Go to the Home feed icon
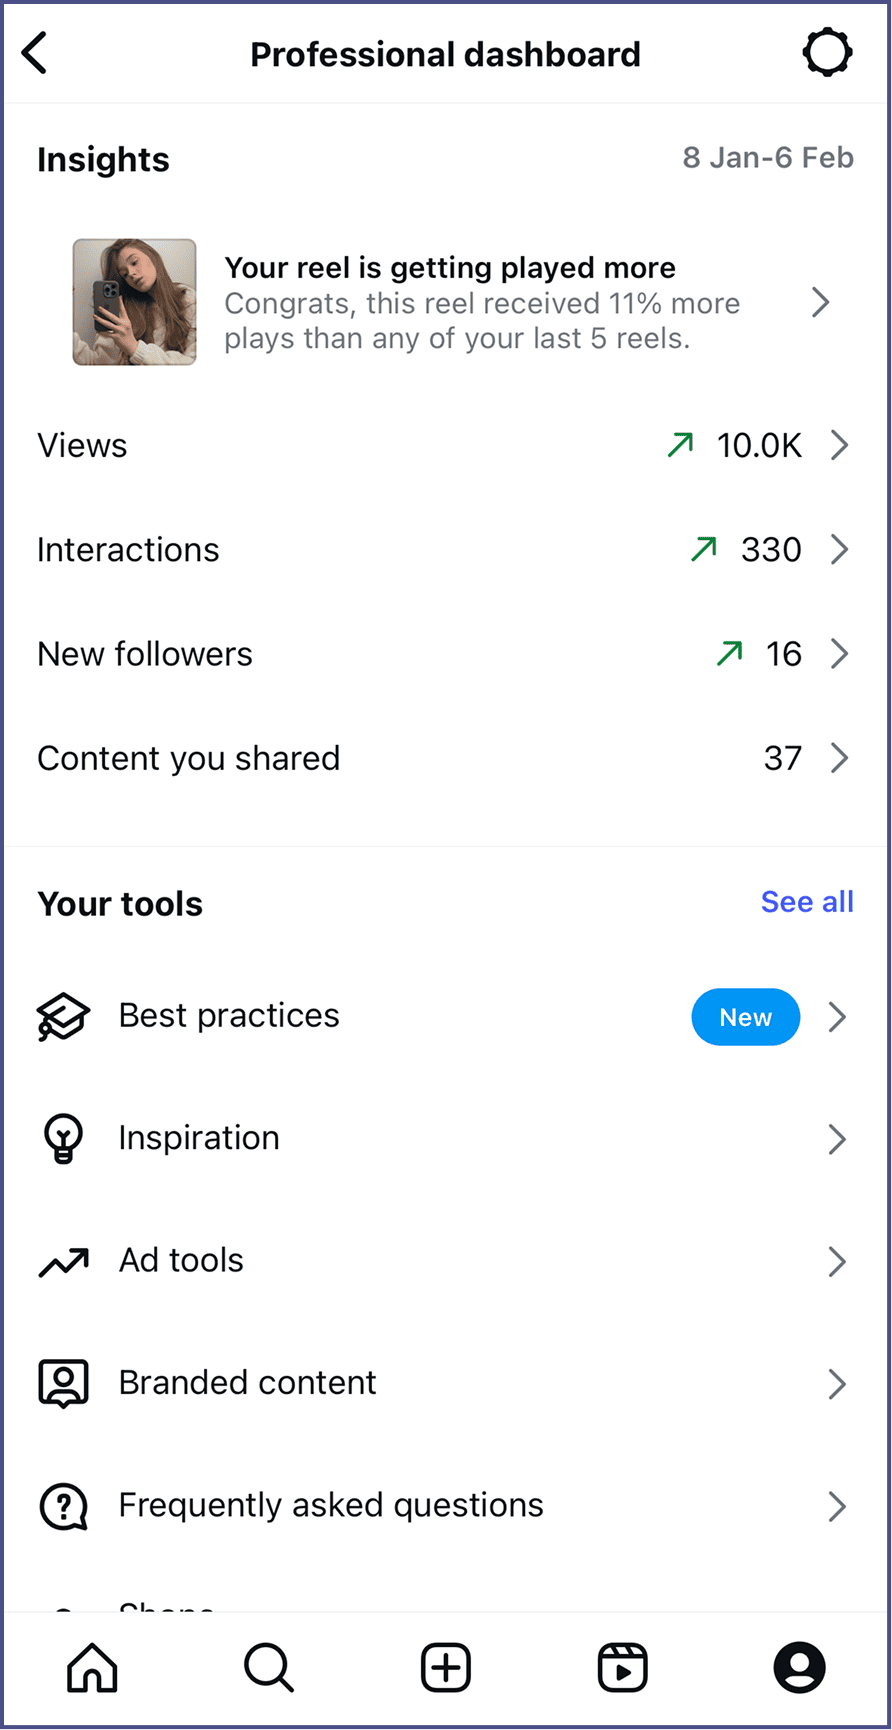 coord(92,1667)
